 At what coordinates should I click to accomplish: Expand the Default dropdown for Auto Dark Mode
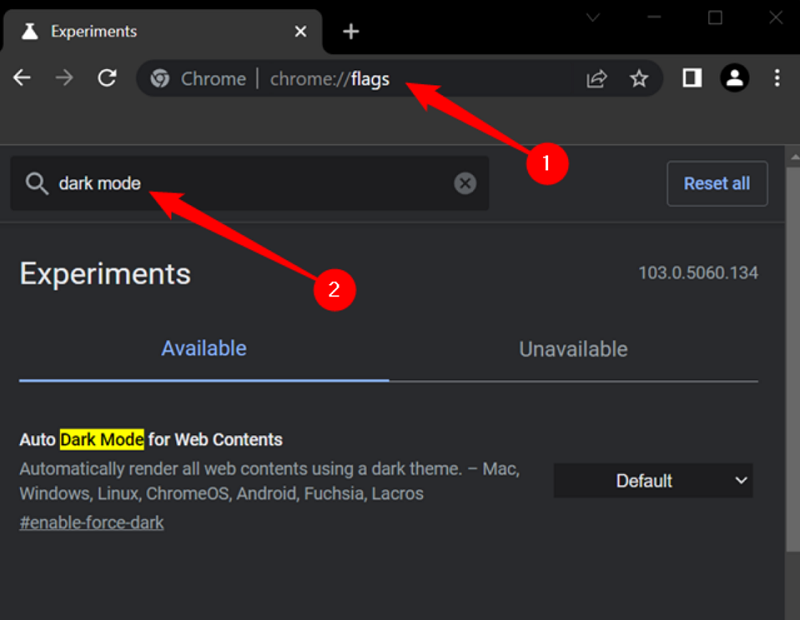[653, 481]
